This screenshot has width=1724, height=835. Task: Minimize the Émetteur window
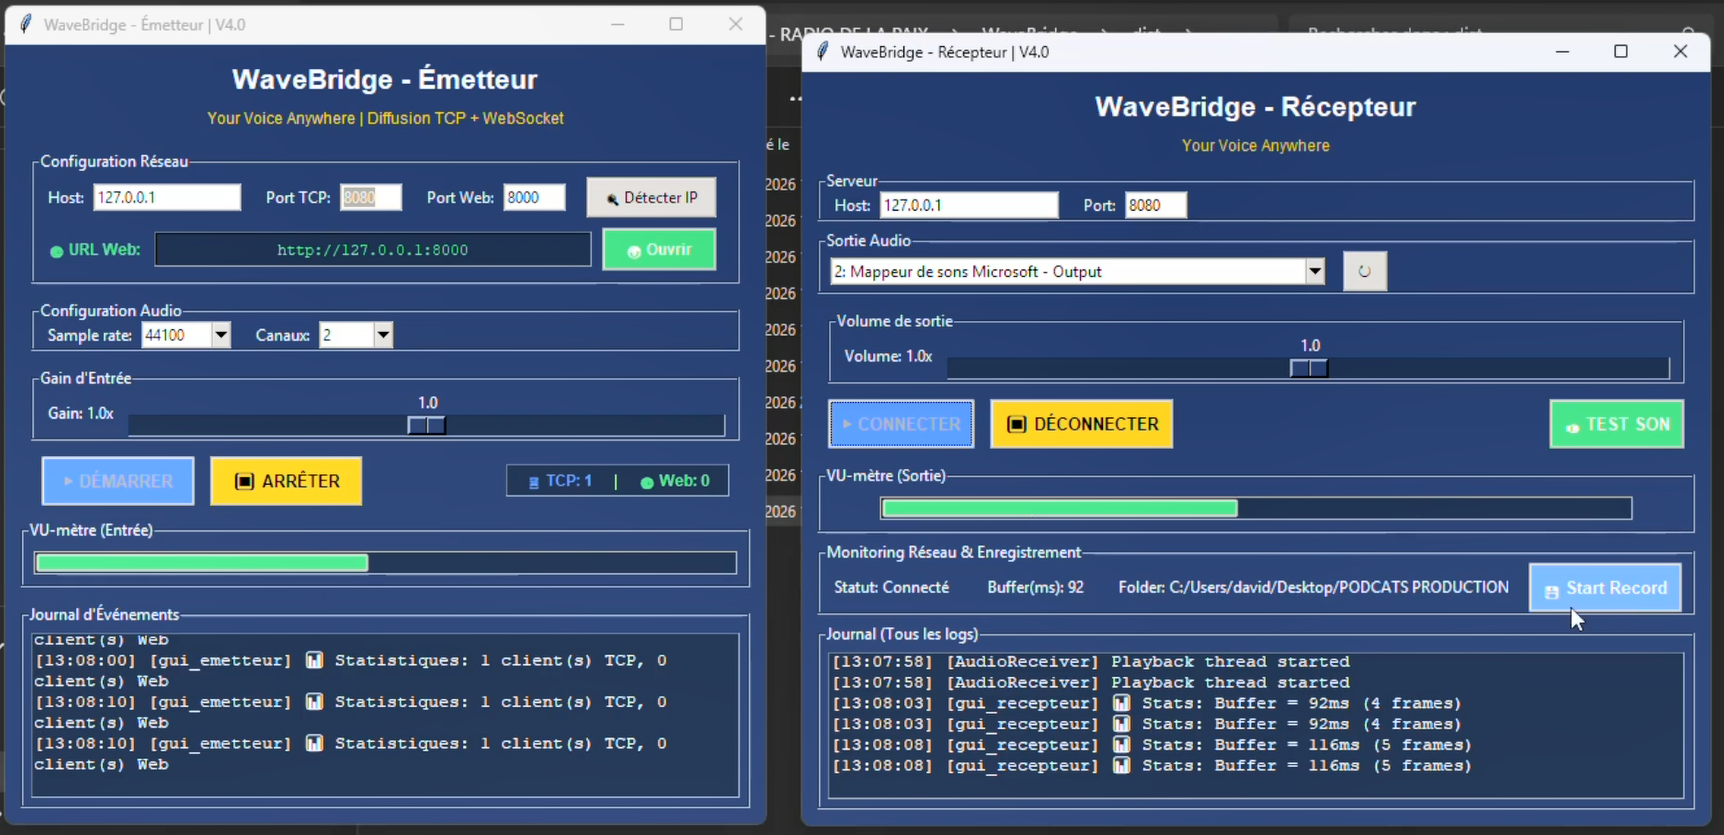click(618, 24)
